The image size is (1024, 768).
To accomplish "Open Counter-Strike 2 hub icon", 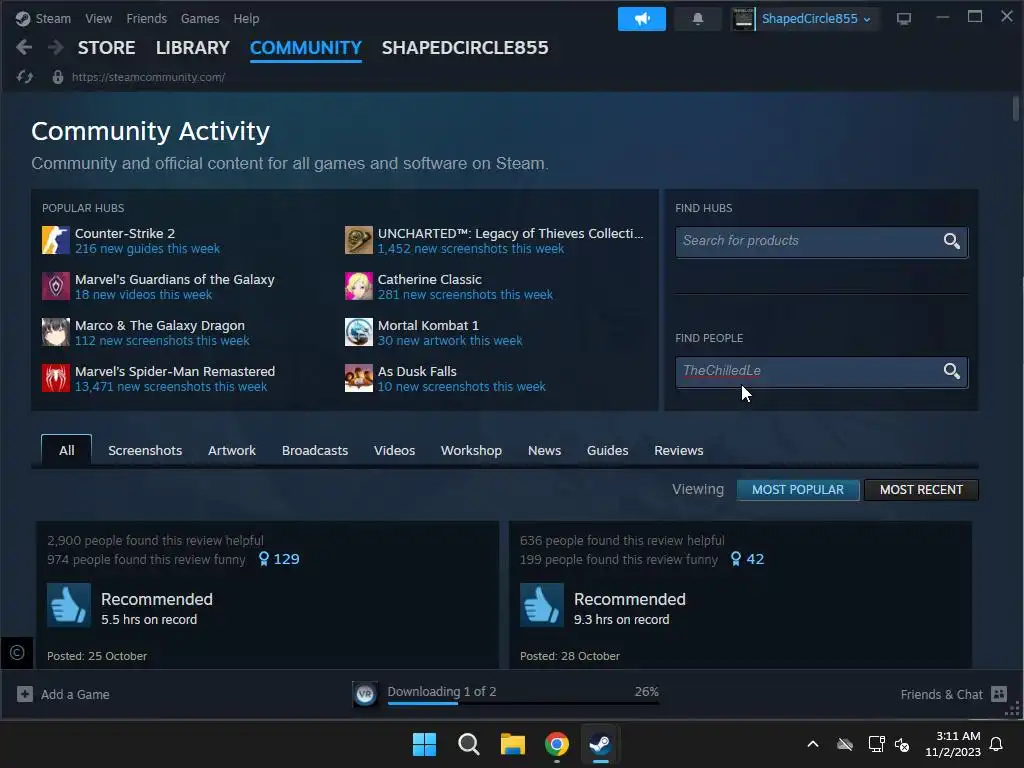I will point(56,240).
